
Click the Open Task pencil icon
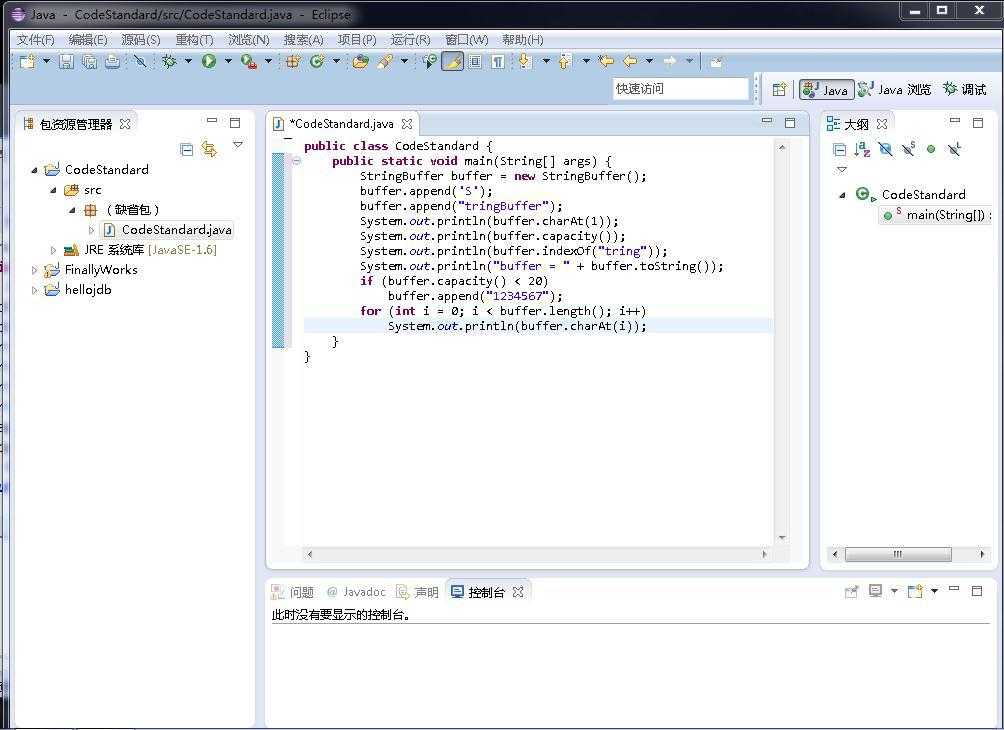385,61
